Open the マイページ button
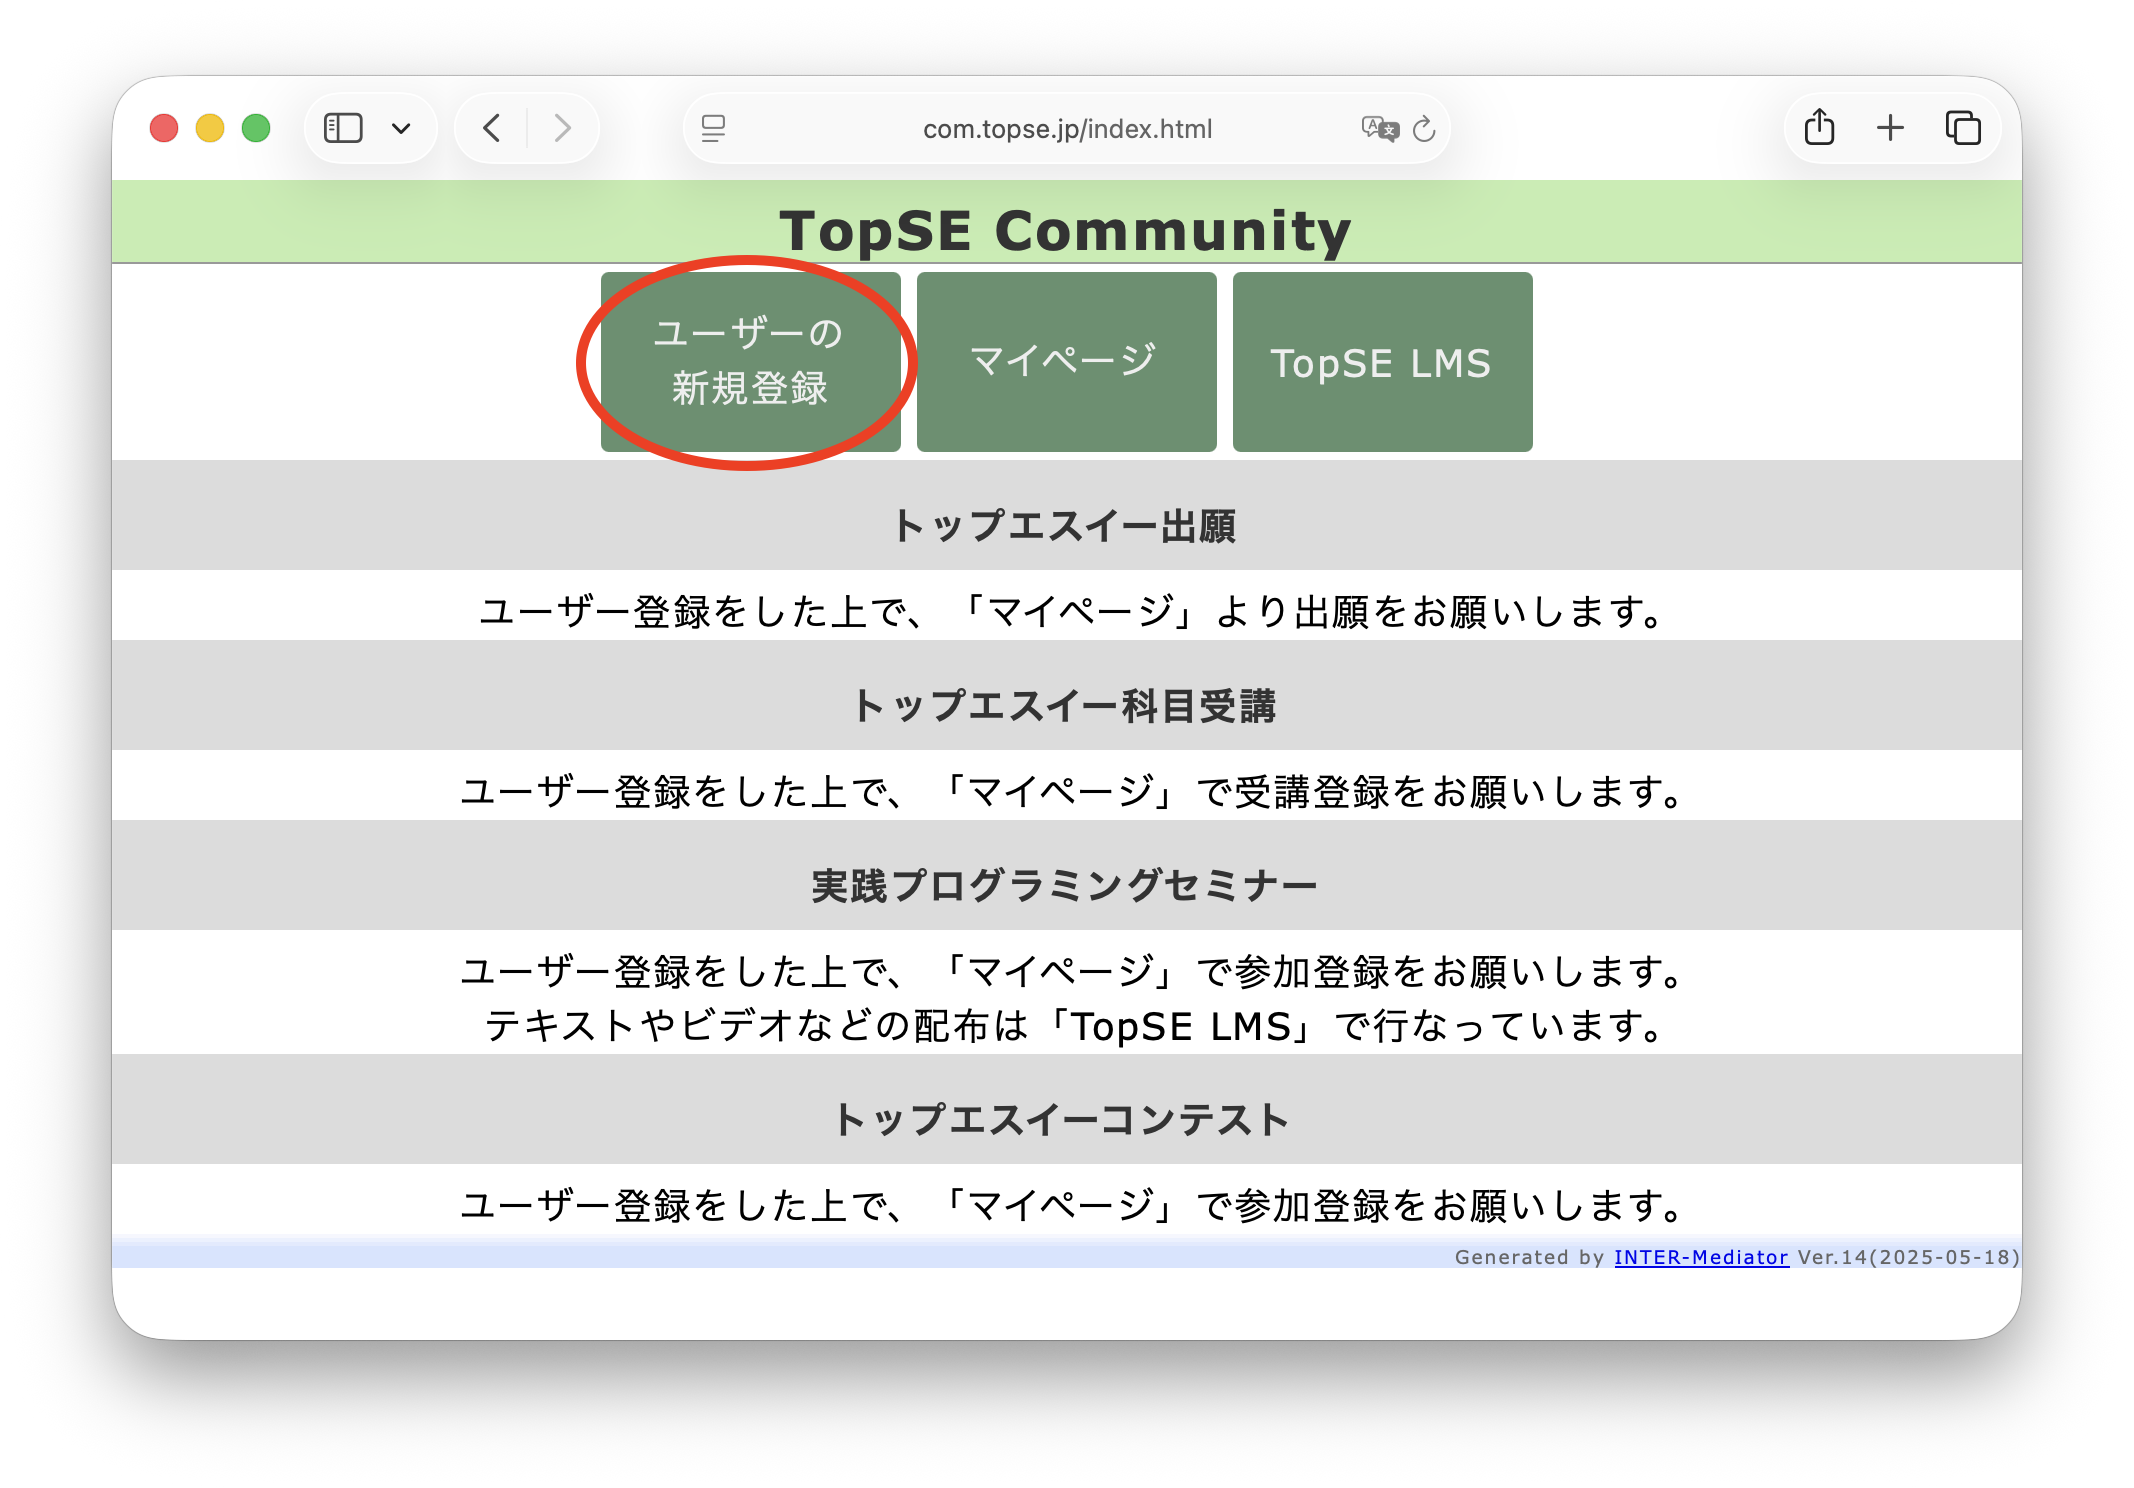This screenshot has width=2134, height=1488. [1065, 361]
